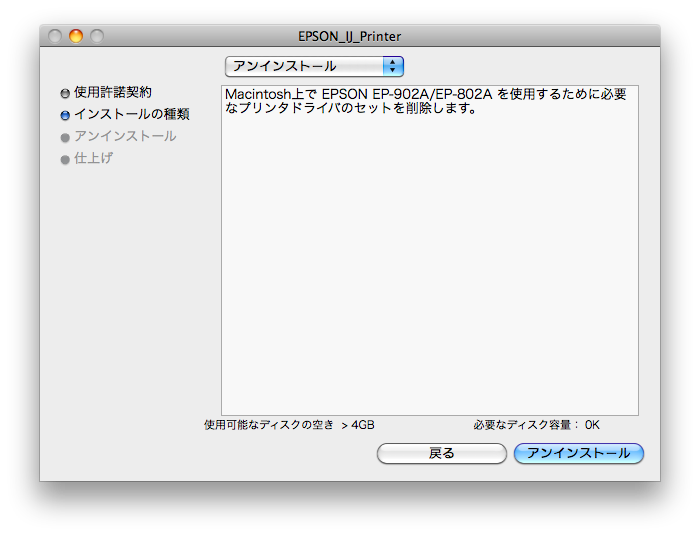The height and width of the screenshot is (536, 700).
Task: Click the blue arrows on the dropdown
Action: tap(393, 66)
